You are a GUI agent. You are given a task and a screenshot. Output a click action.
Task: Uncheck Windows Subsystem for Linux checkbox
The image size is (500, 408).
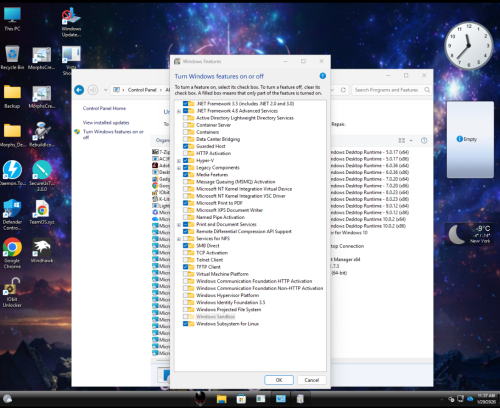click(x=185, y=324)
